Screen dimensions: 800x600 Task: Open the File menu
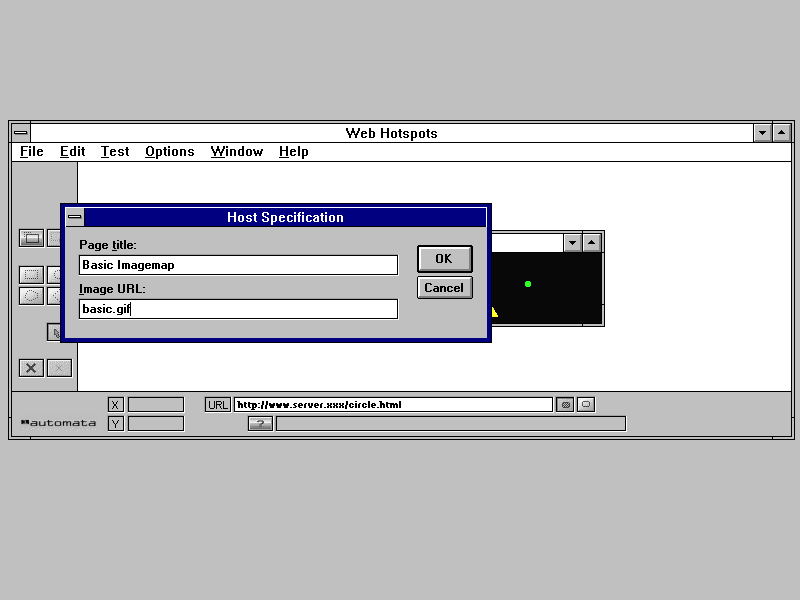tap(32, 152)
